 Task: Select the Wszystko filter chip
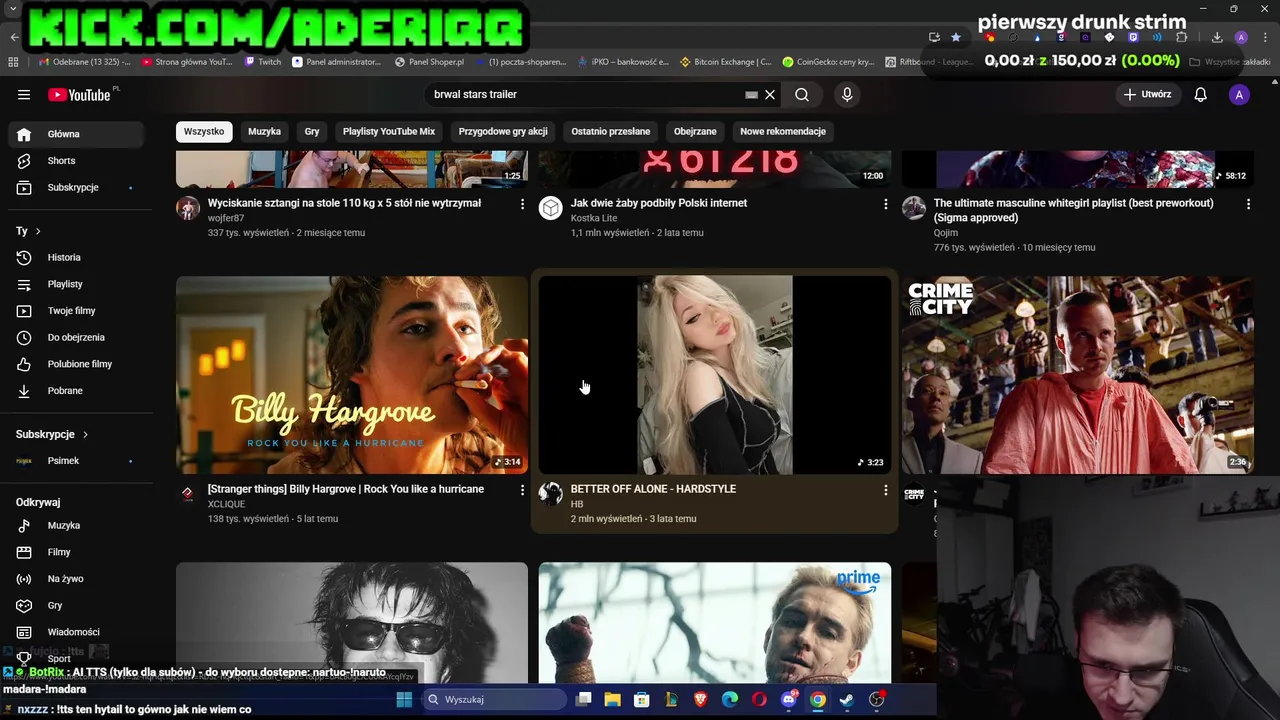204,131
